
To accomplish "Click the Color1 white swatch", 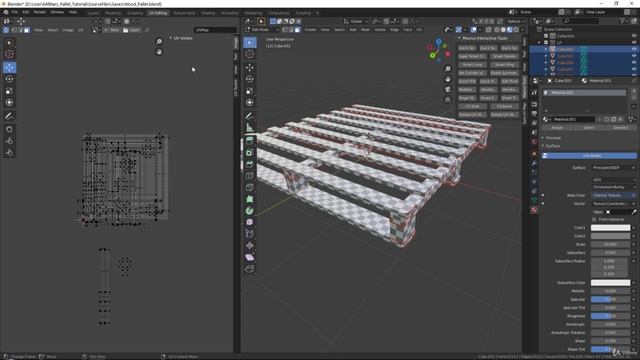I will pos(610,228).
